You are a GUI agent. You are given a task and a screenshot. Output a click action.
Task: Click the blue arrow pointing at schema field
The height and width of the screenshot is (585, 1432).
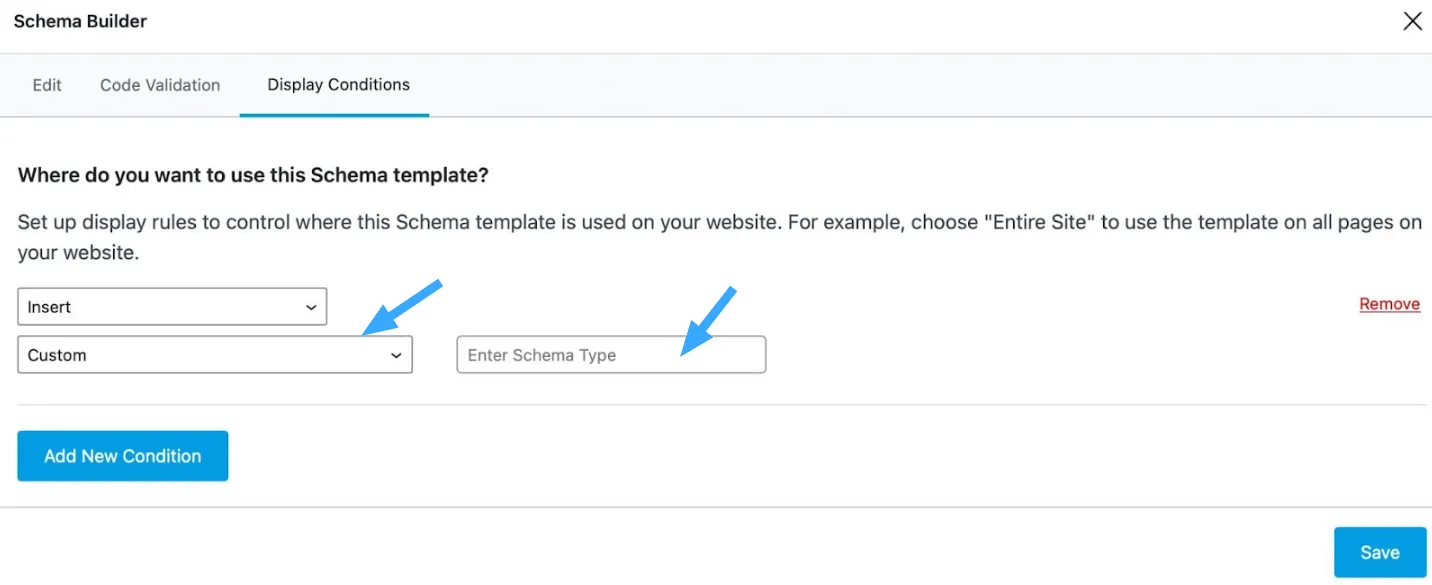coord(709,320)
